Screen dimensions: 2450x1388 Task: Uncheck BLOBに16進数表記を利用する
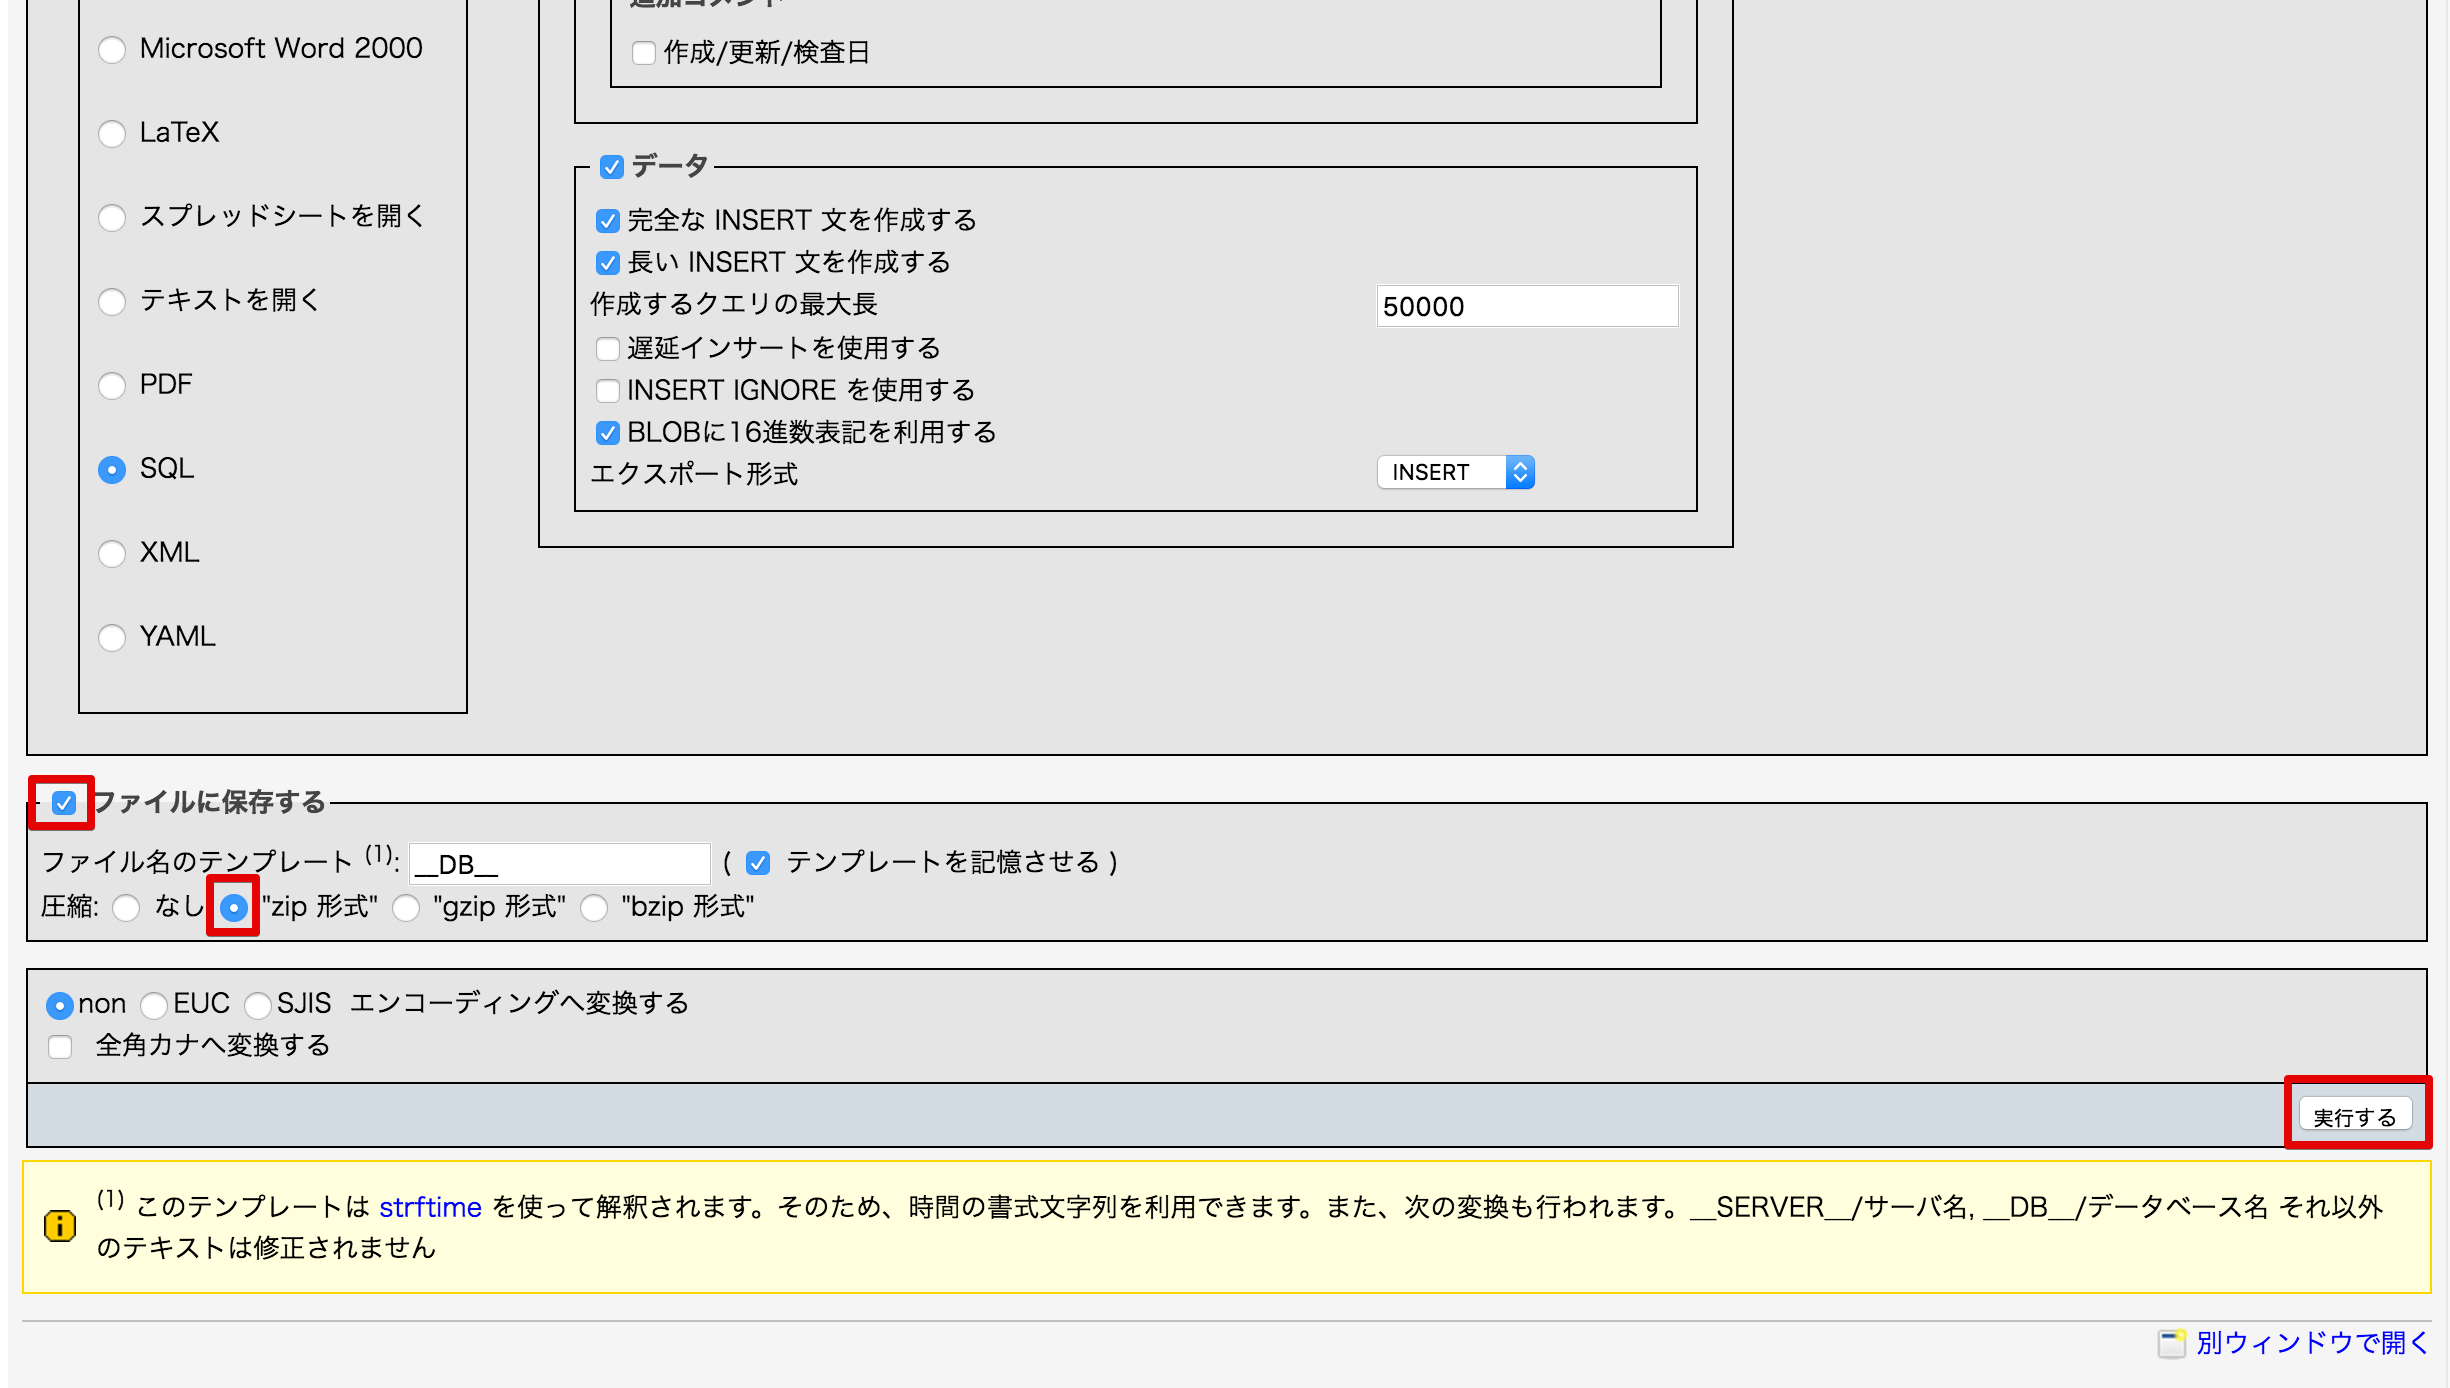click(607, 433)
